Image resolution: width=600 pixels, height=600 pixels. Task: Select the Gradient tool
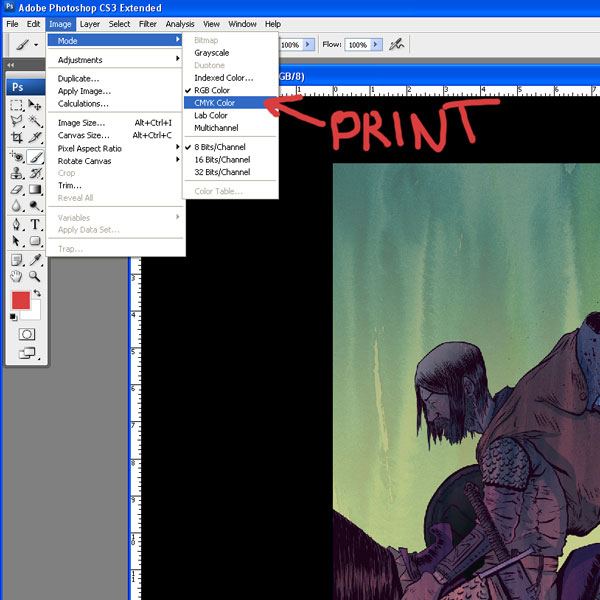tap(35, 189)
